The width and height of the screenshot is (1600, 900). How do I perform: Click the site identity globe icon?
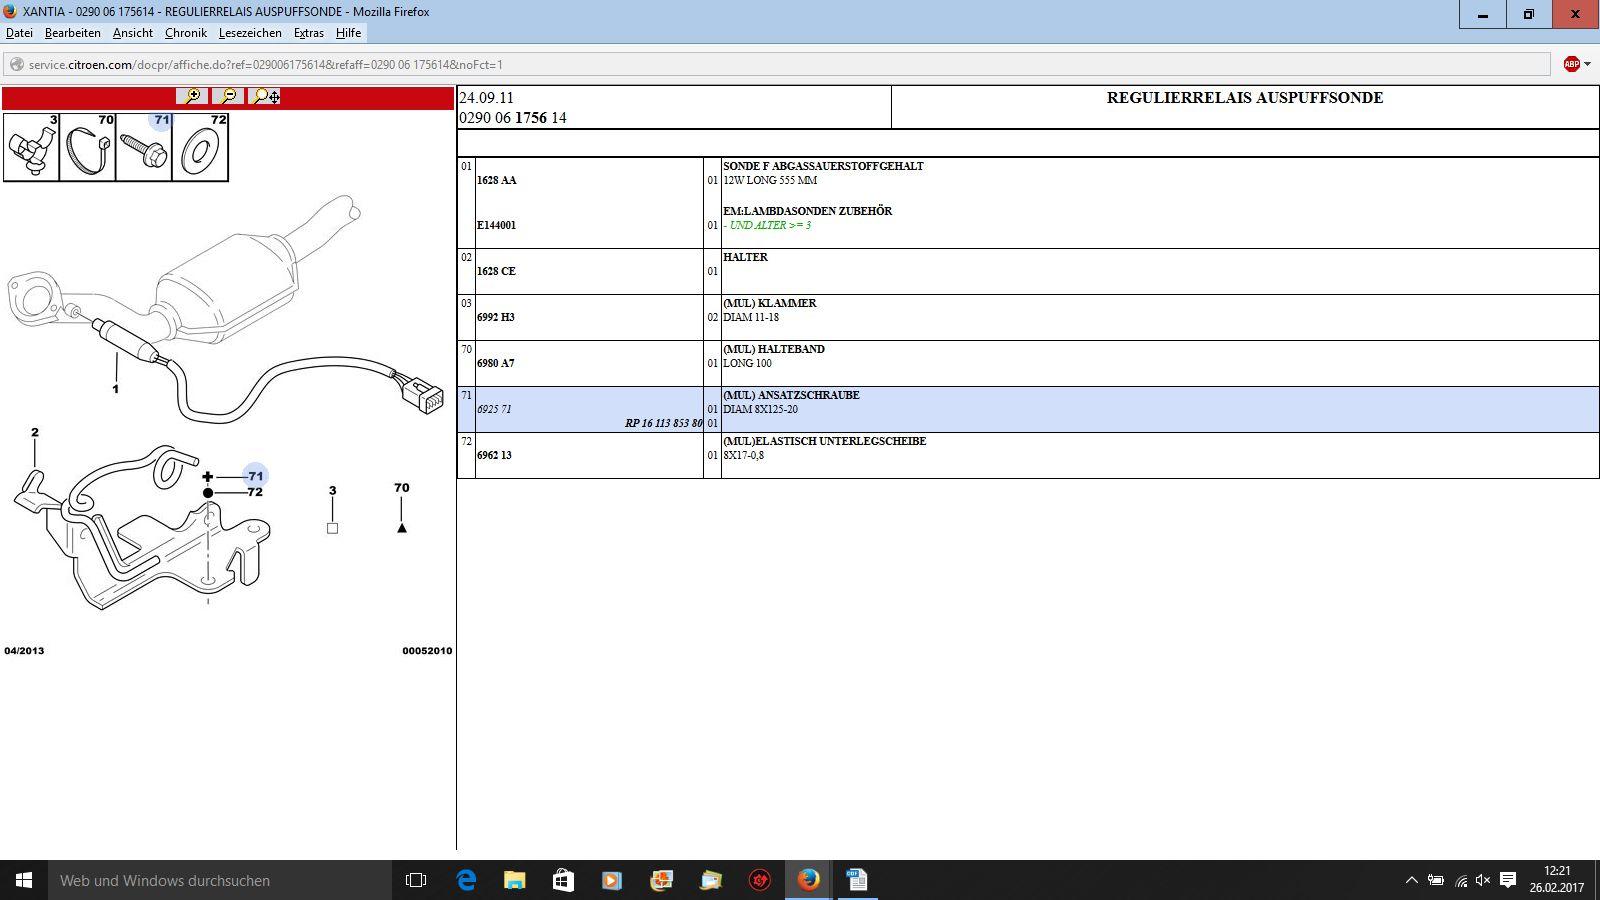click(16, 64)
